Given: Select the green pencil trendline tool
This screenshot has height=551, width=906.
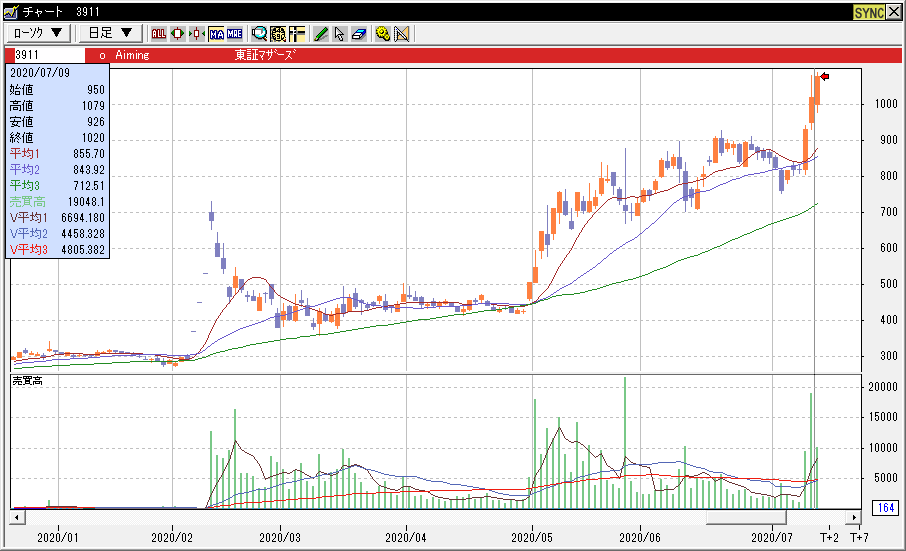Looking at the screenshot, I should coord(321,33).
